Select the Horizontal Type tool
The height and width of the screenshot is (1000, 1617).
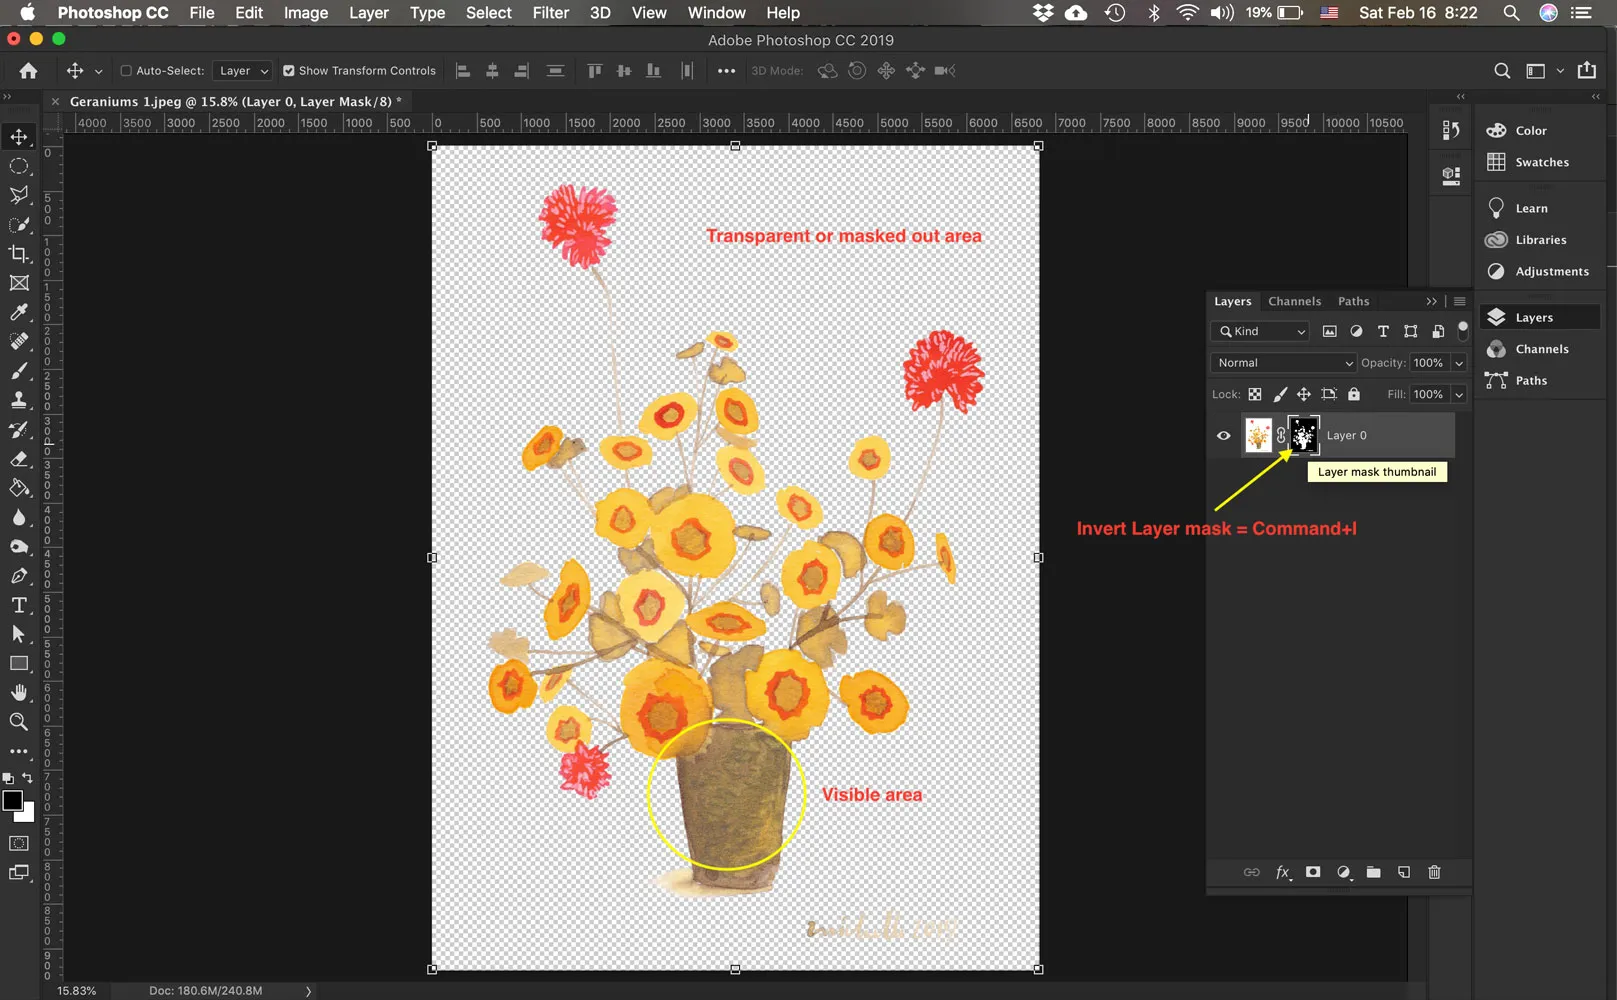[19, 605]
